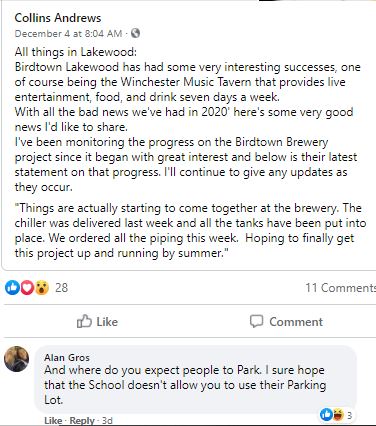
Task: Open the 28 reactions count list
Action: 61,287
